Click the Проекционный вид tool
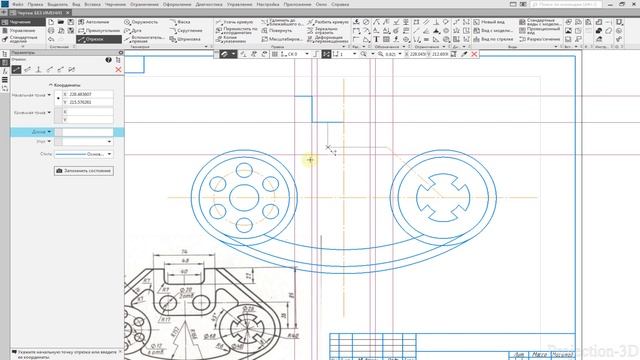Viewport: 640px width, 360px height. (539, 31)
